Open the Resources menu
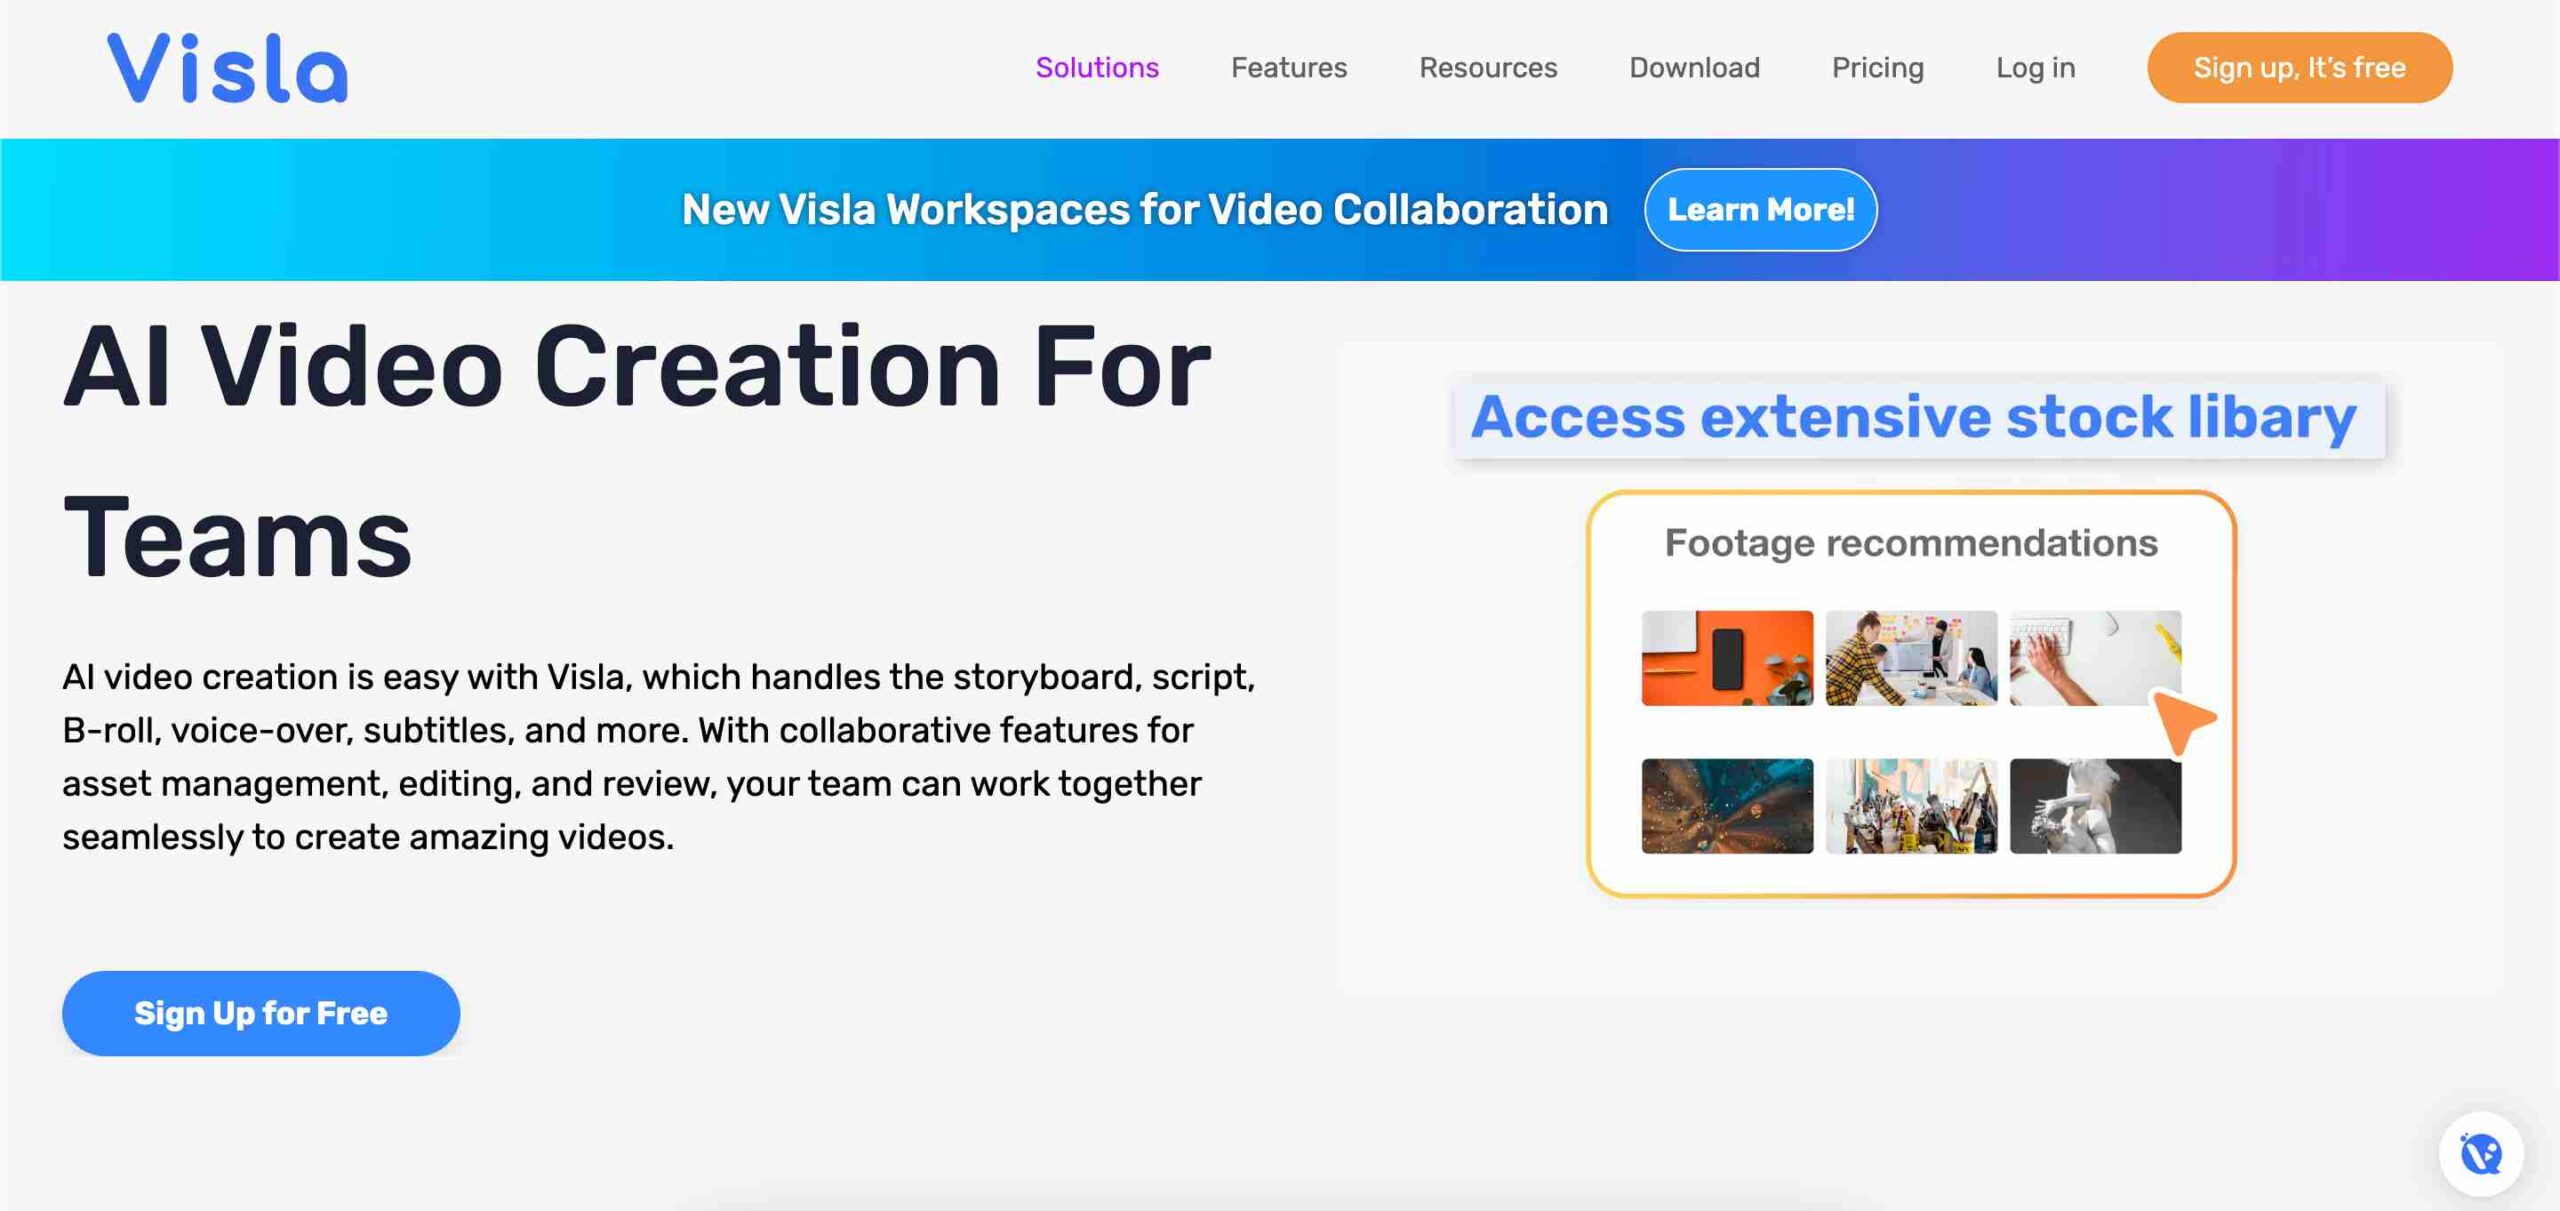The image size is (2560, 1211). (x=1488, y=68)
